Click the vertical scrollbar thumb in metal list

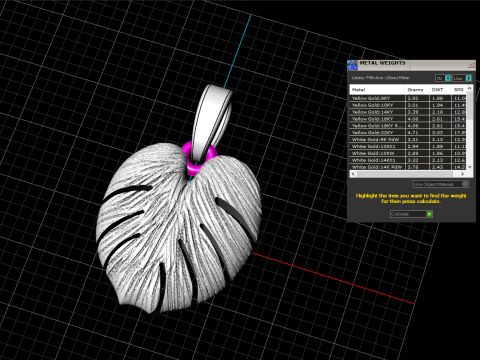click(470, 105)
